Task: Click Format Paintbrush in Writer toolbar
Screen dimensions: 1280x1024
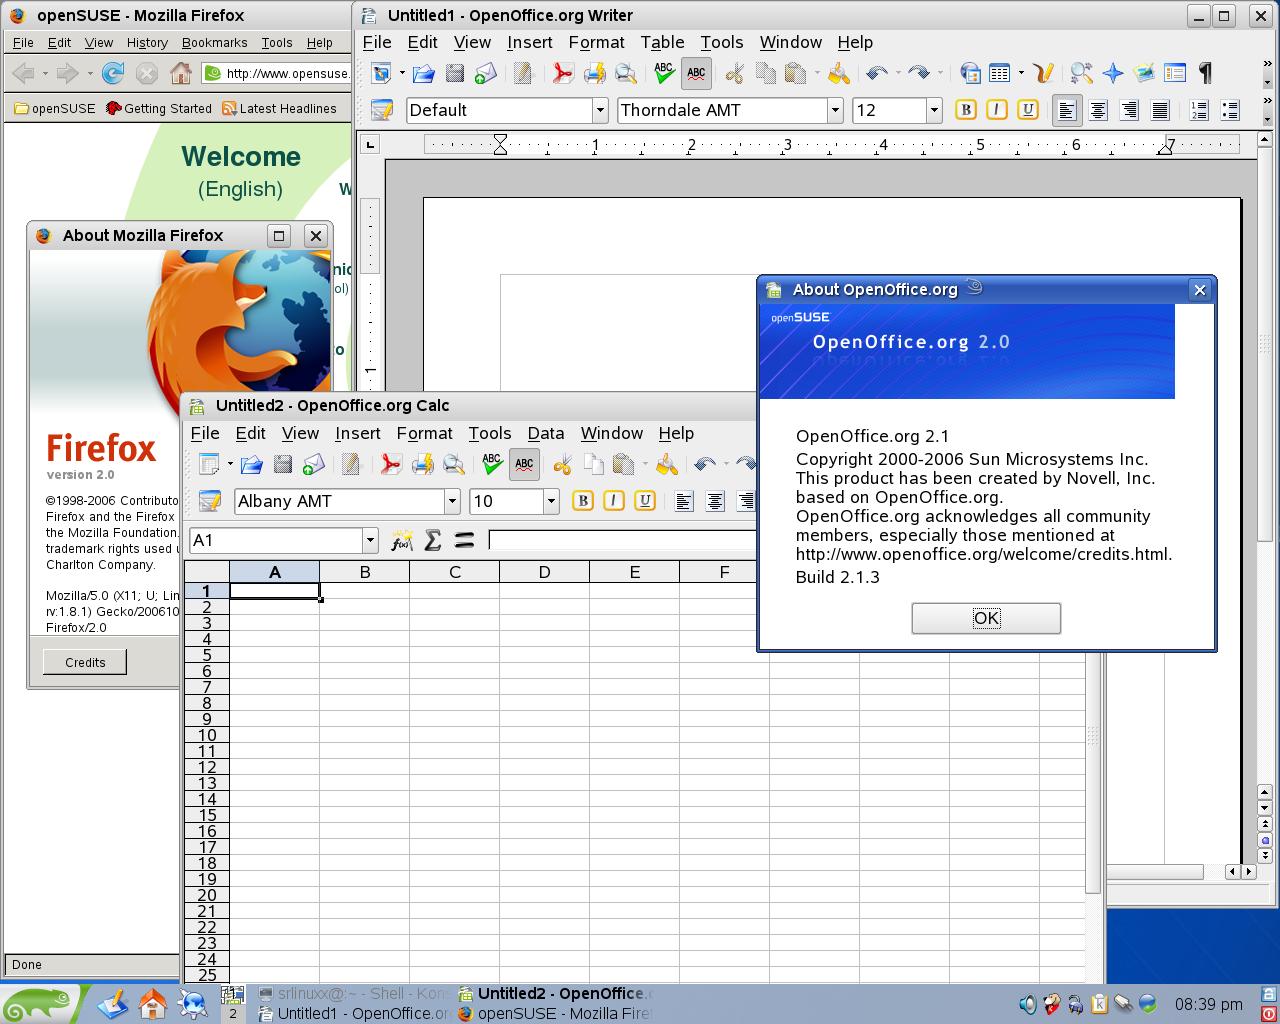Action: point(839,73)
